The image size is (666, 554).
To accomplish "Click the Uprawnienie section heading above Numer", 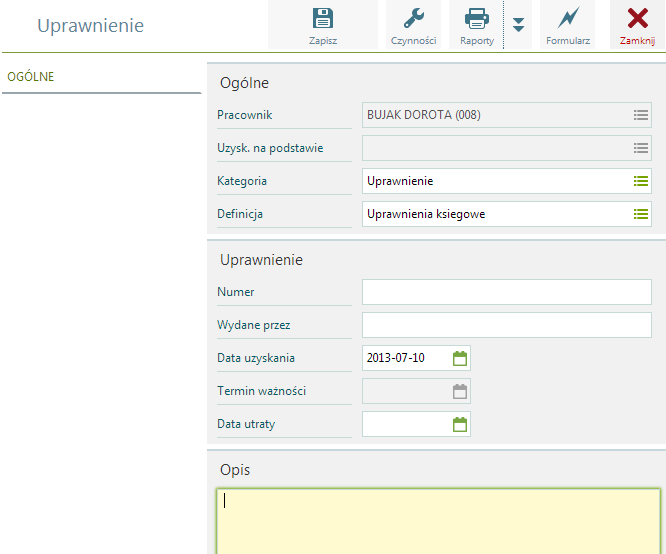I will (x=261, y=260).
